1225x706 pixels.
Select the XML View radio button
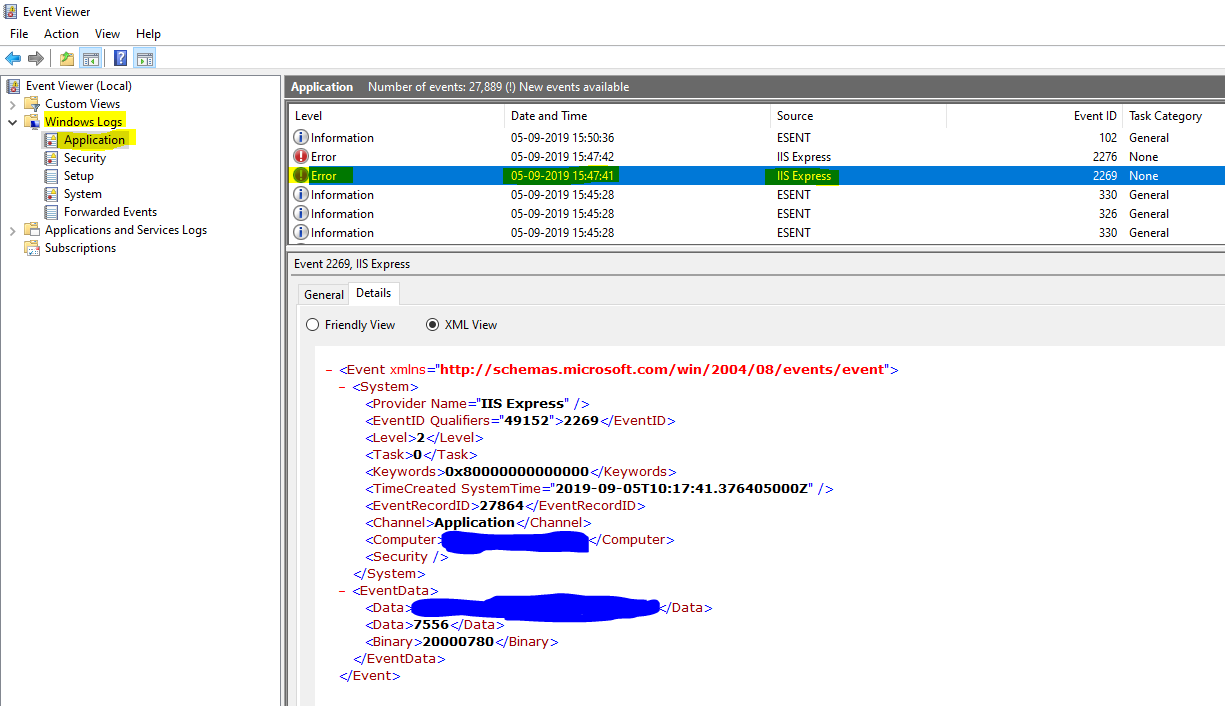[x=433, y=325]
